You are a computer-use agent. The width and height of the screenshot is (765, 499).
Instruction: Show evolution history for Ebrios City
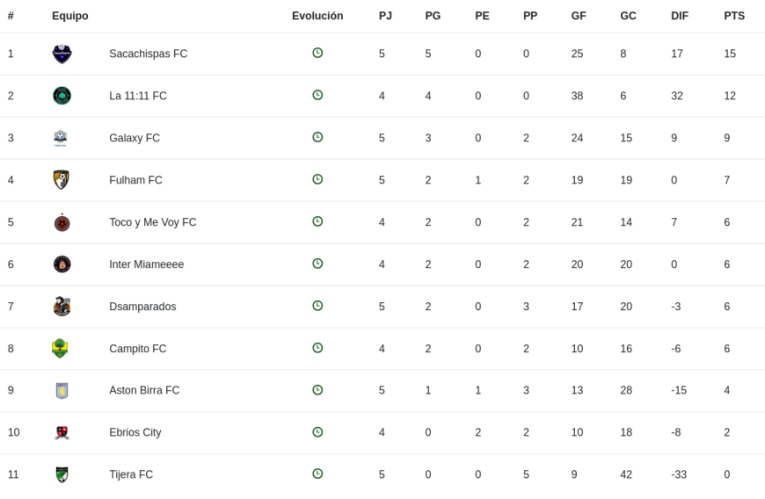318,432
